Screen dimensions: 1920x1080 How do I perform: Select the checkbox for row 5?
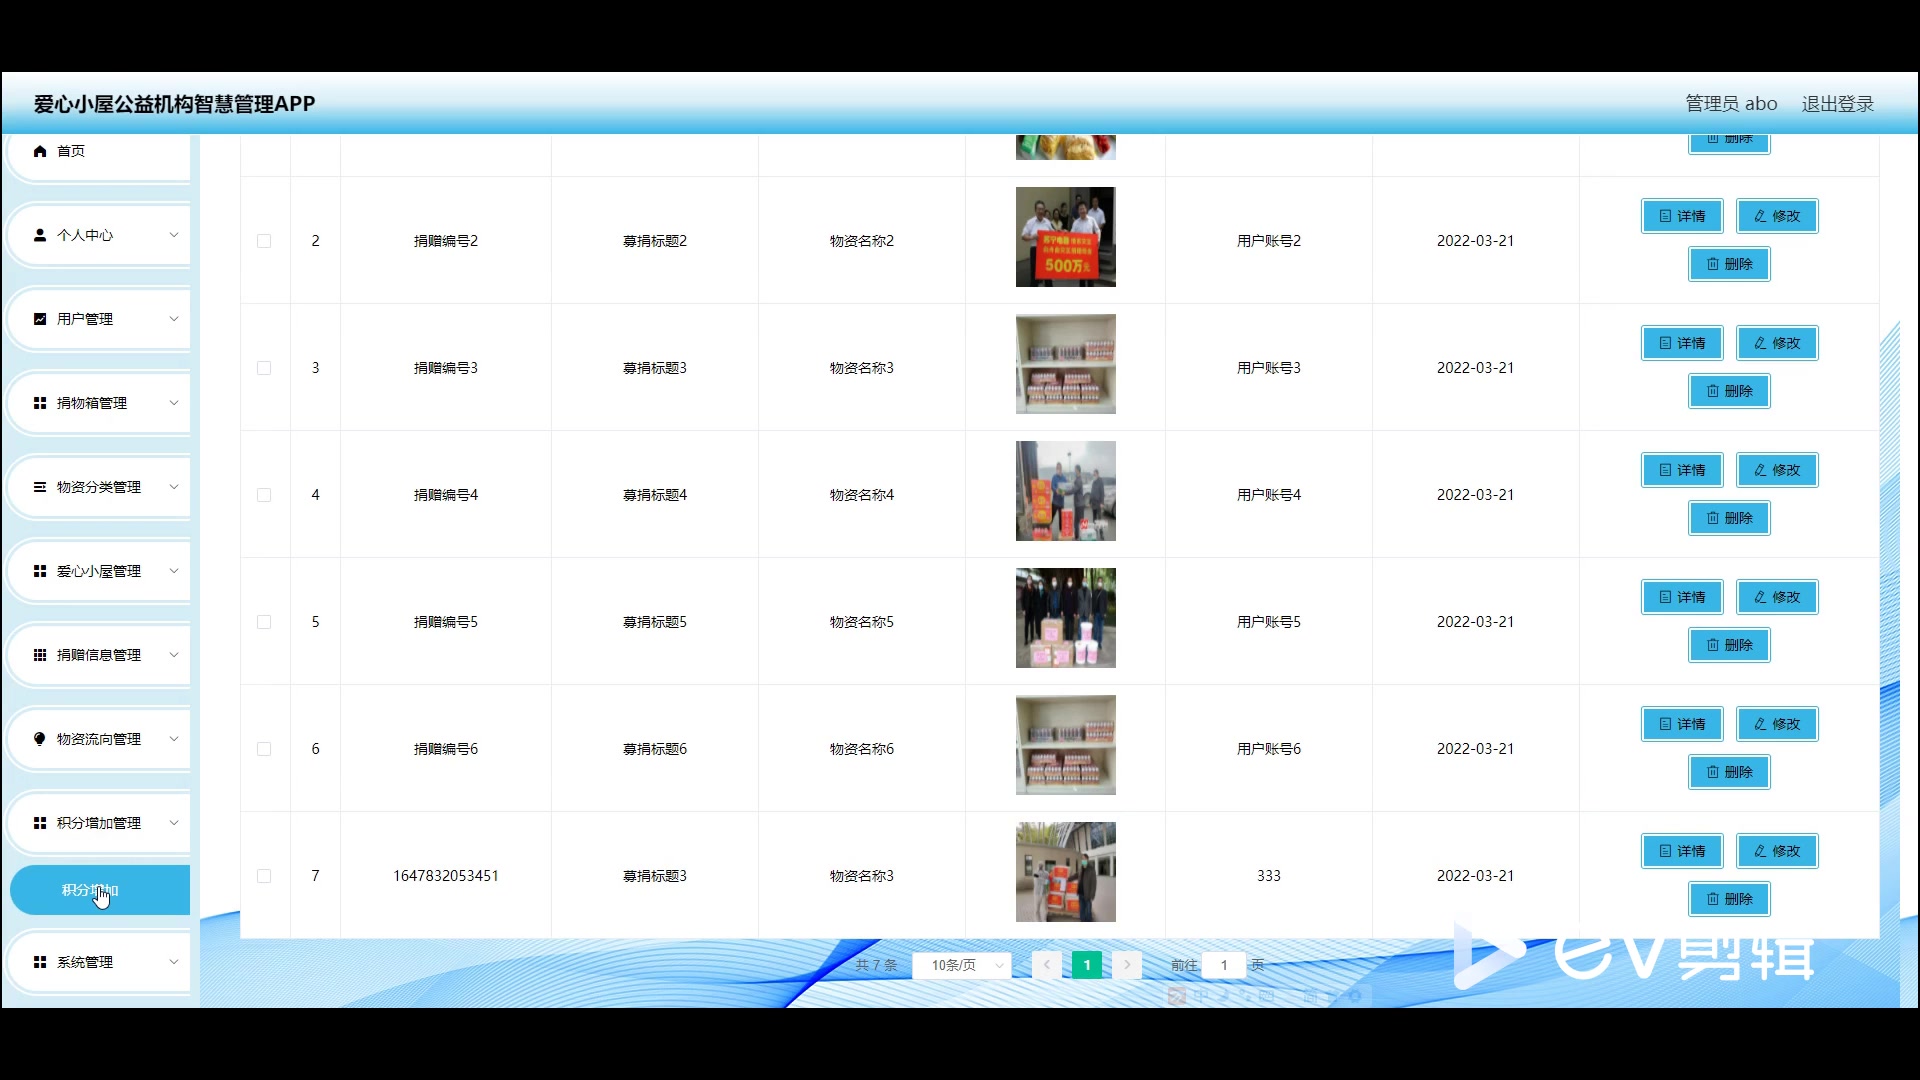(264, 622)
